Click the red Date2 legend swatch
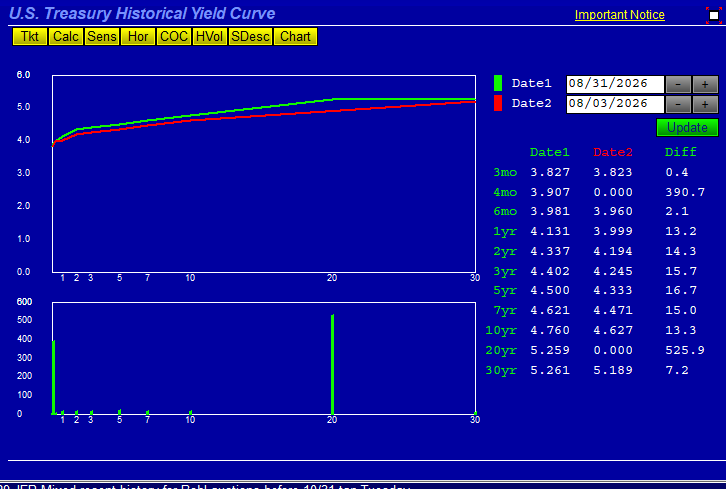The height and width of the screenshot is (489, 726). (498, 103)
